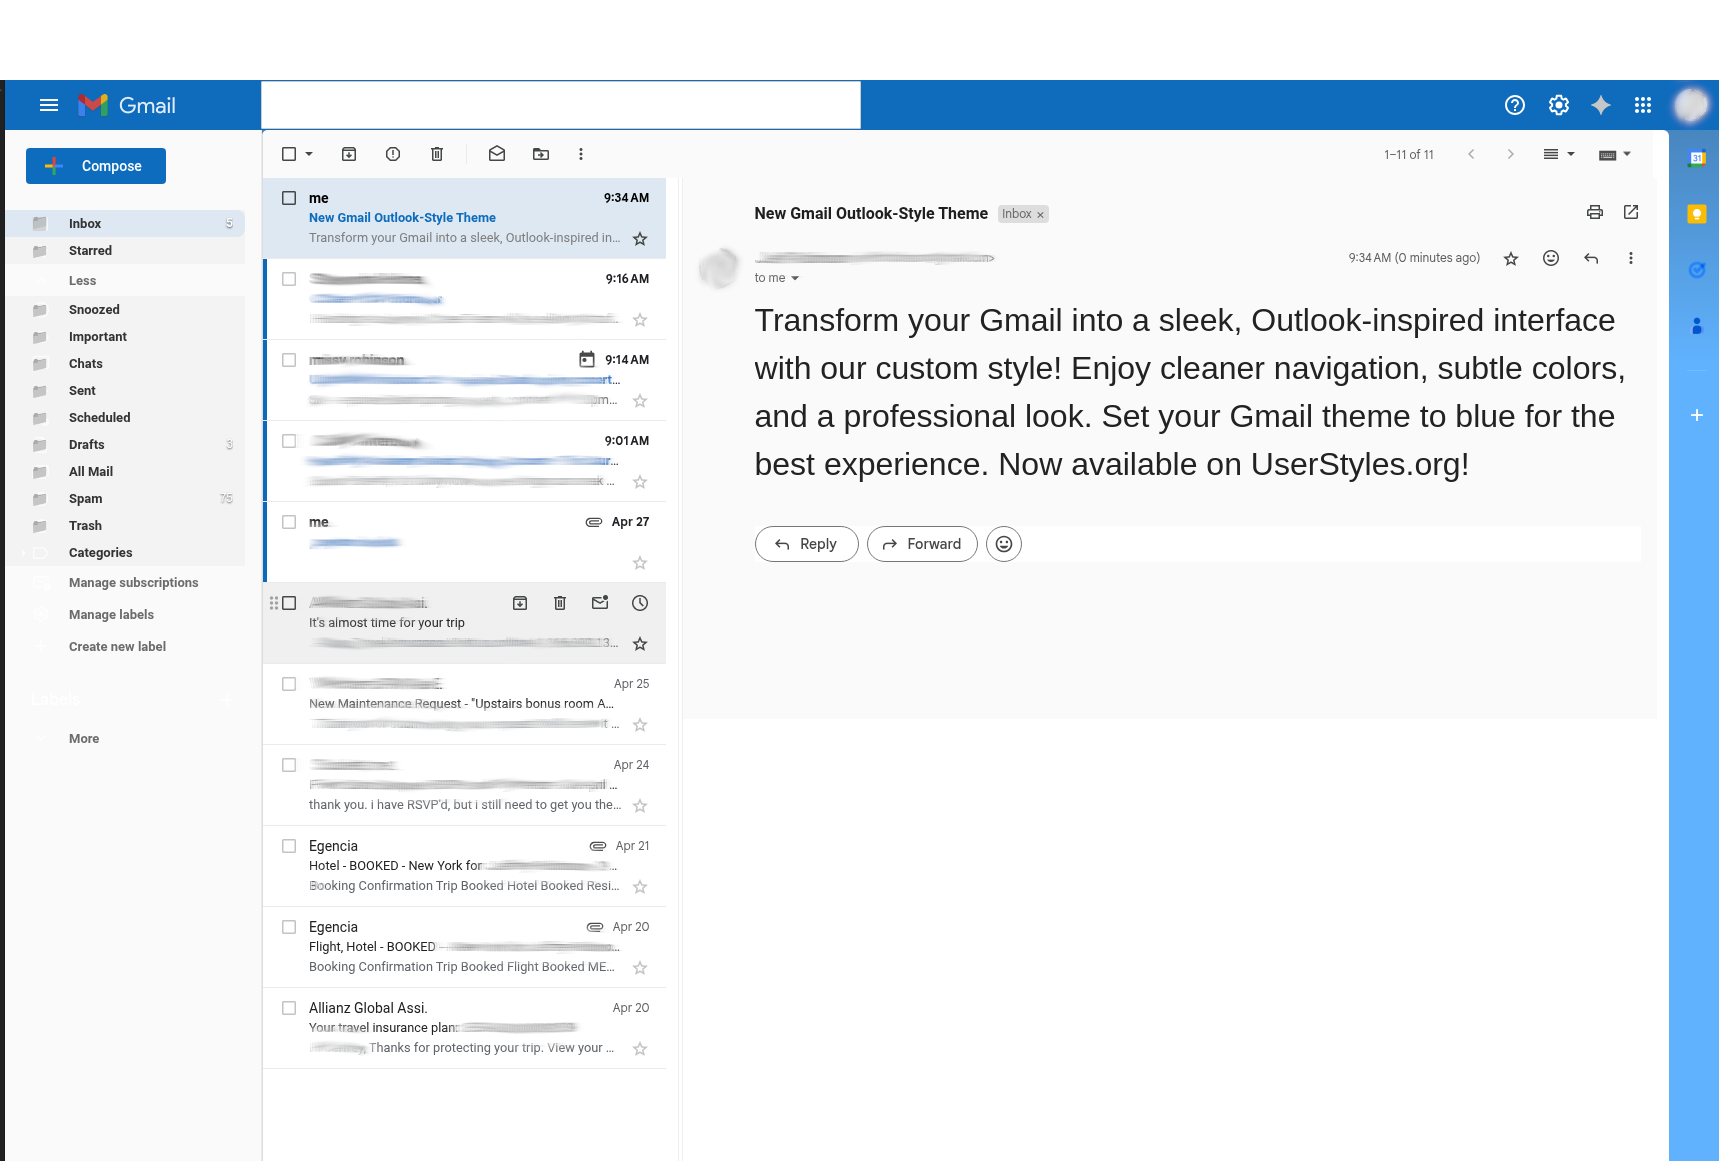Image resolution: width=1719 pixels, height=1161 pixels.
Task: Print the open Outlook-Style Theme email
Action: 1595,212
